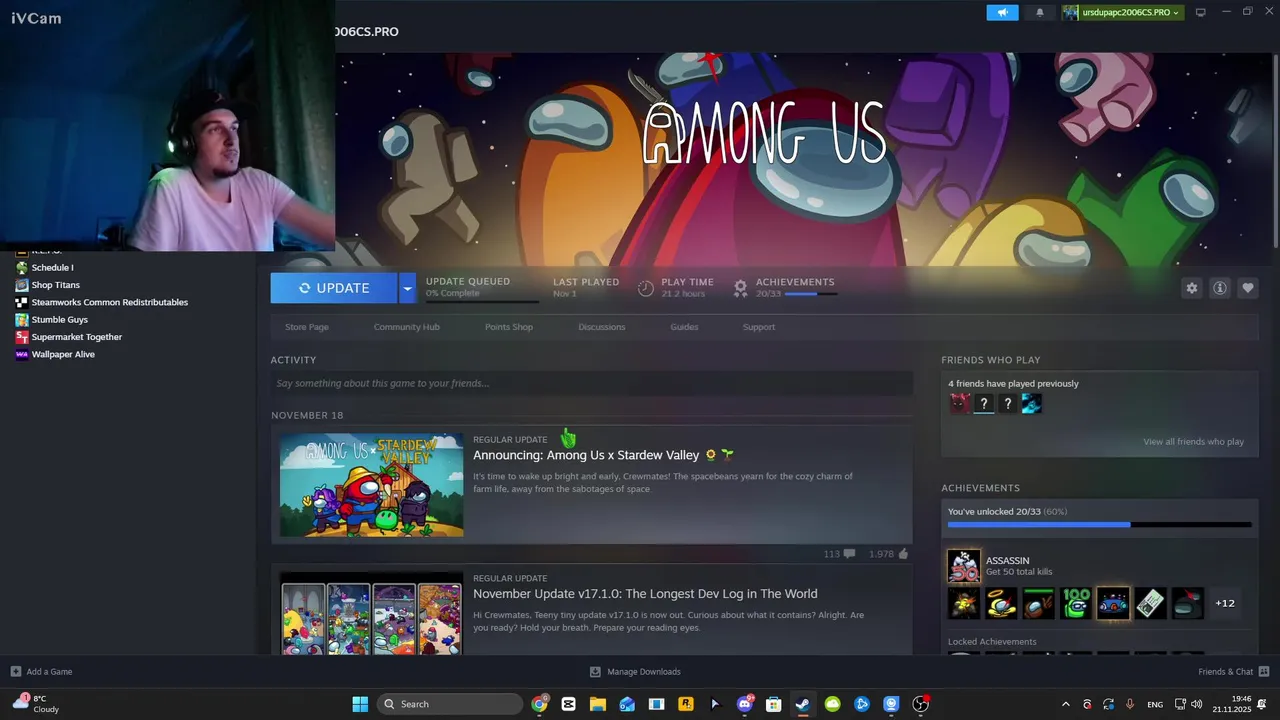Click the small achievements bar beside 20/33
Image resolution: width=1280 pixels, height=720 pixels.
click(811, 294)
